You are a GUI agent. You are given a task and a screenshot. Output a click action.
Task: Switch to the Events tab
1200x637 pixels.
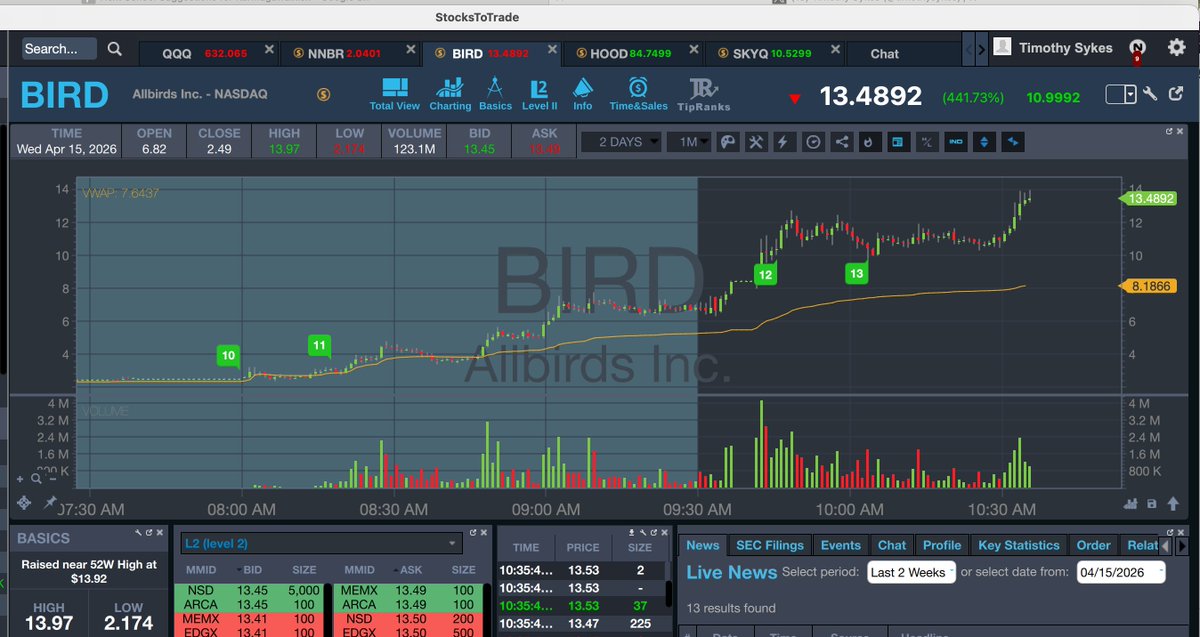(x=840, y=545)
